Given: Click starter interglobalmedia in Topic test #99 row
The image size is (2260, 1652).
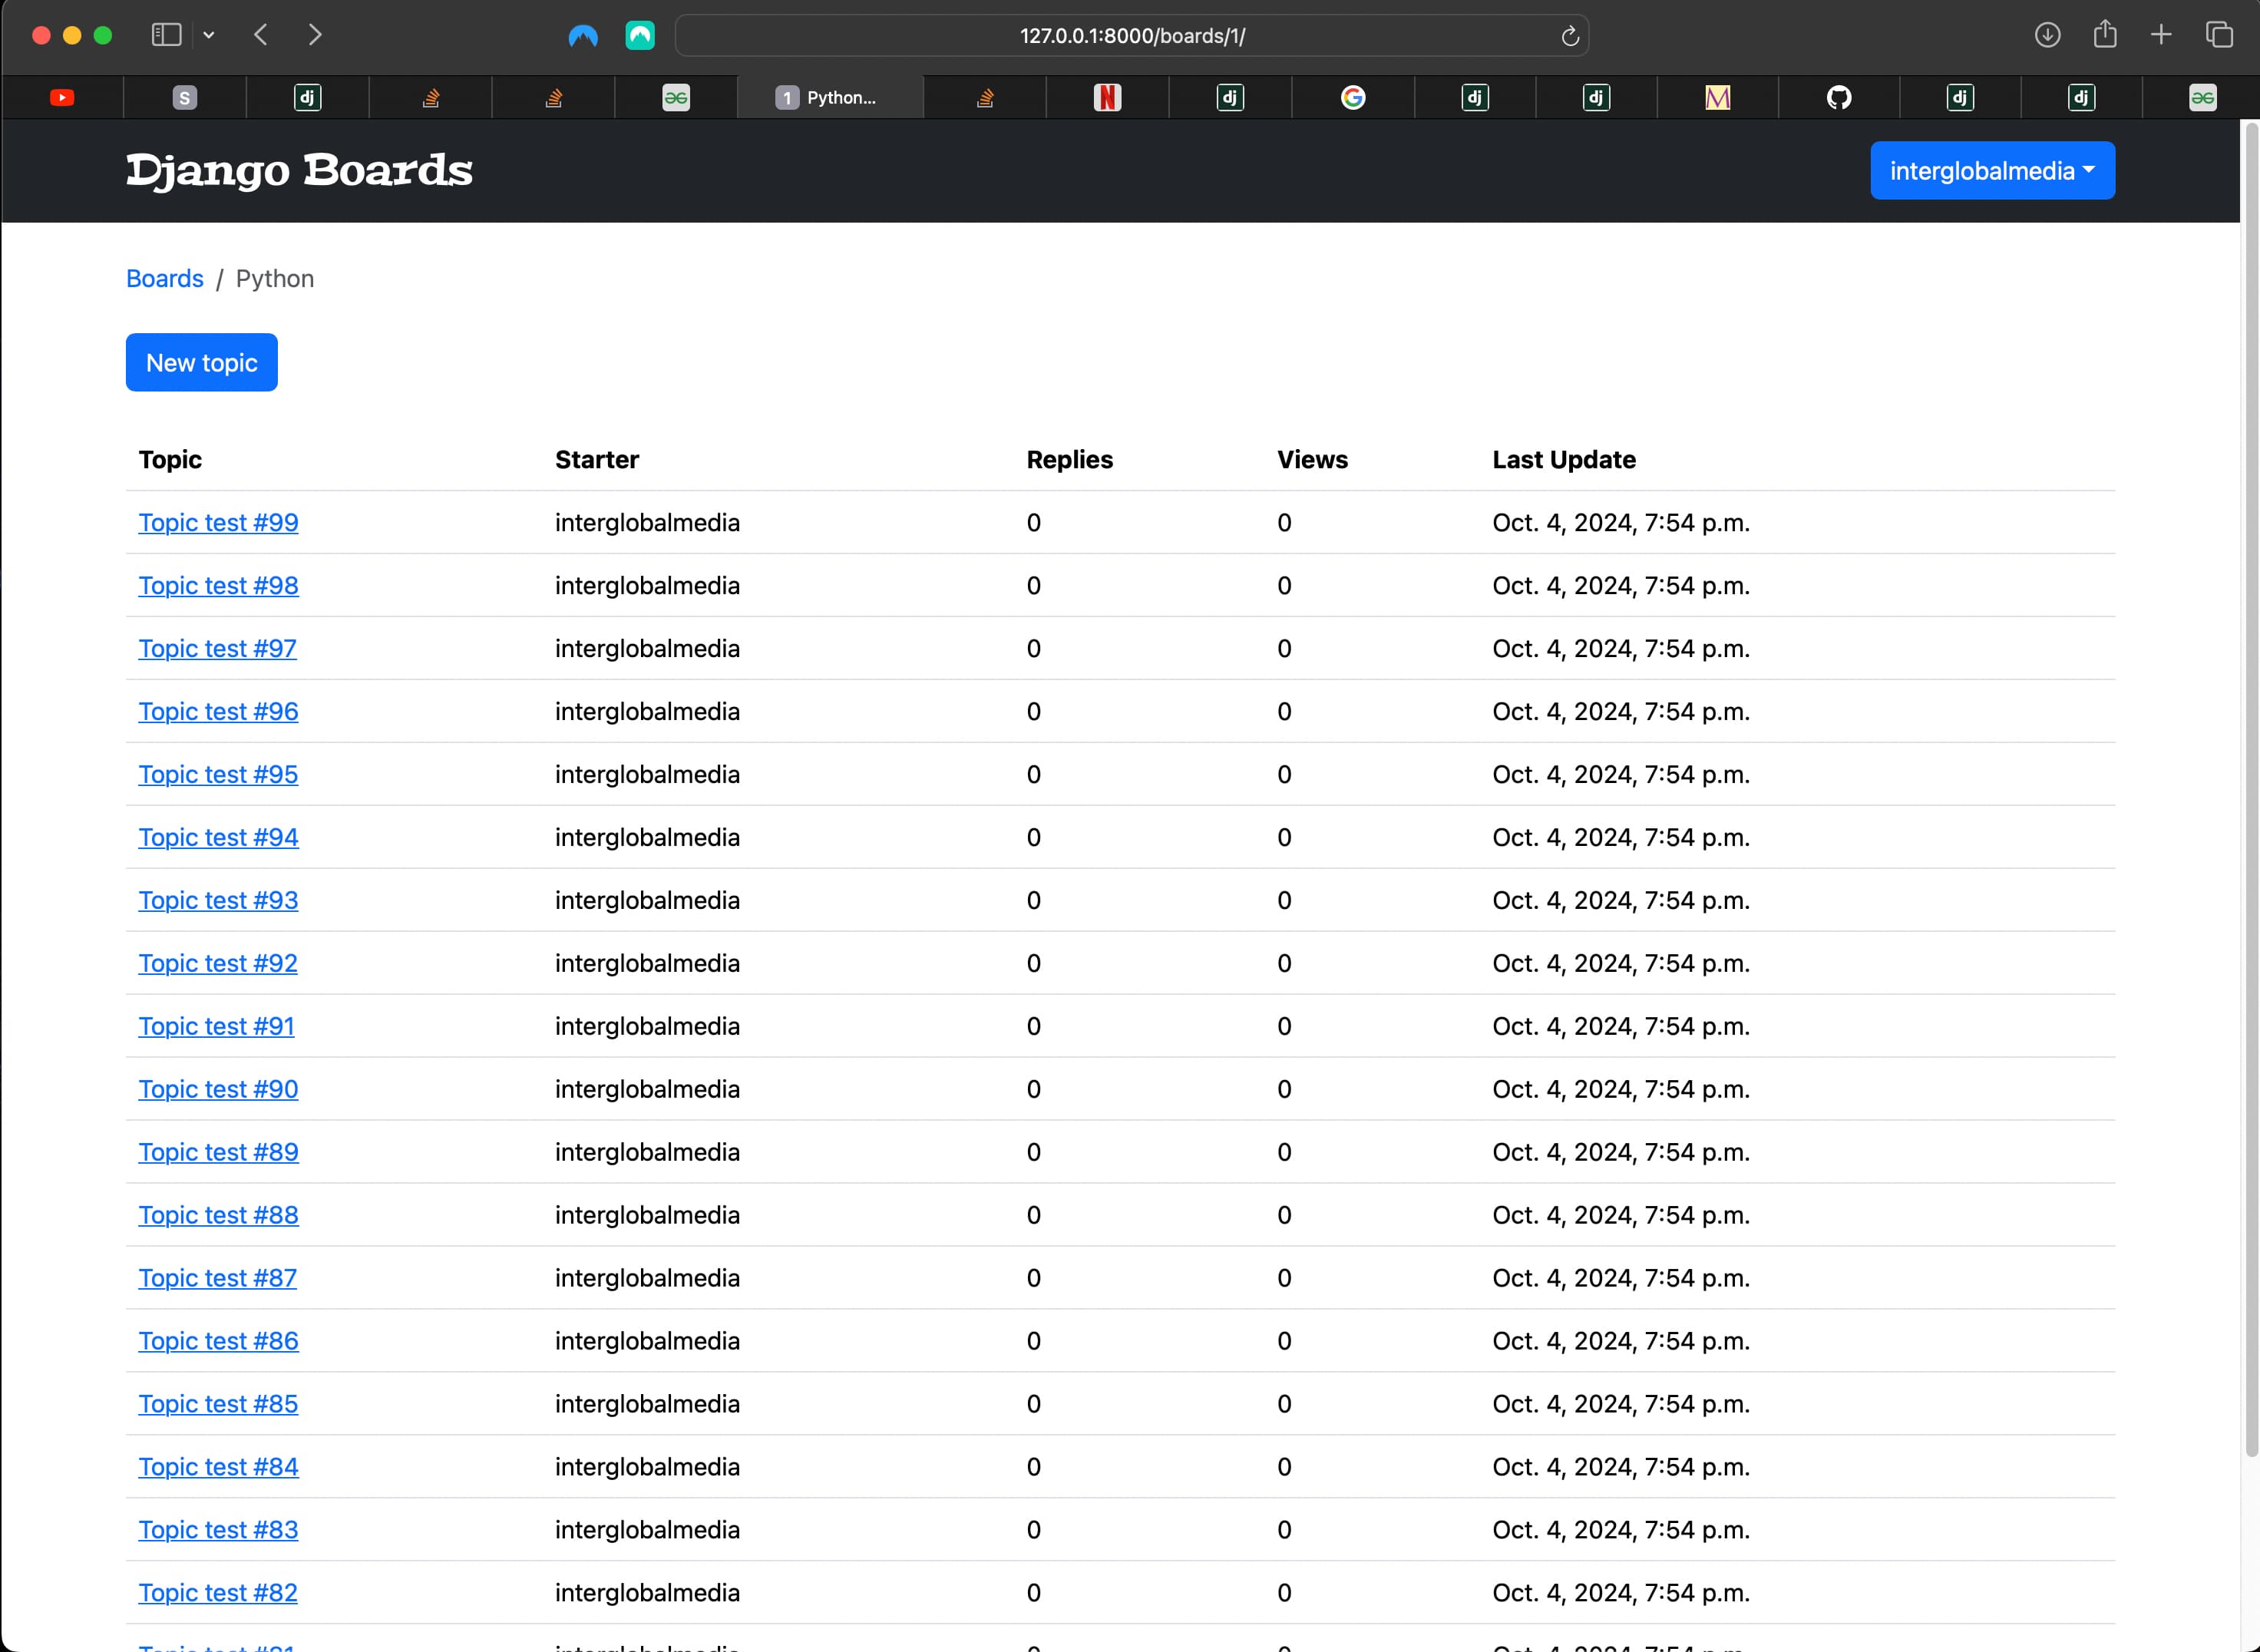Looking at the screenshot, I should (x=647, y=523).
